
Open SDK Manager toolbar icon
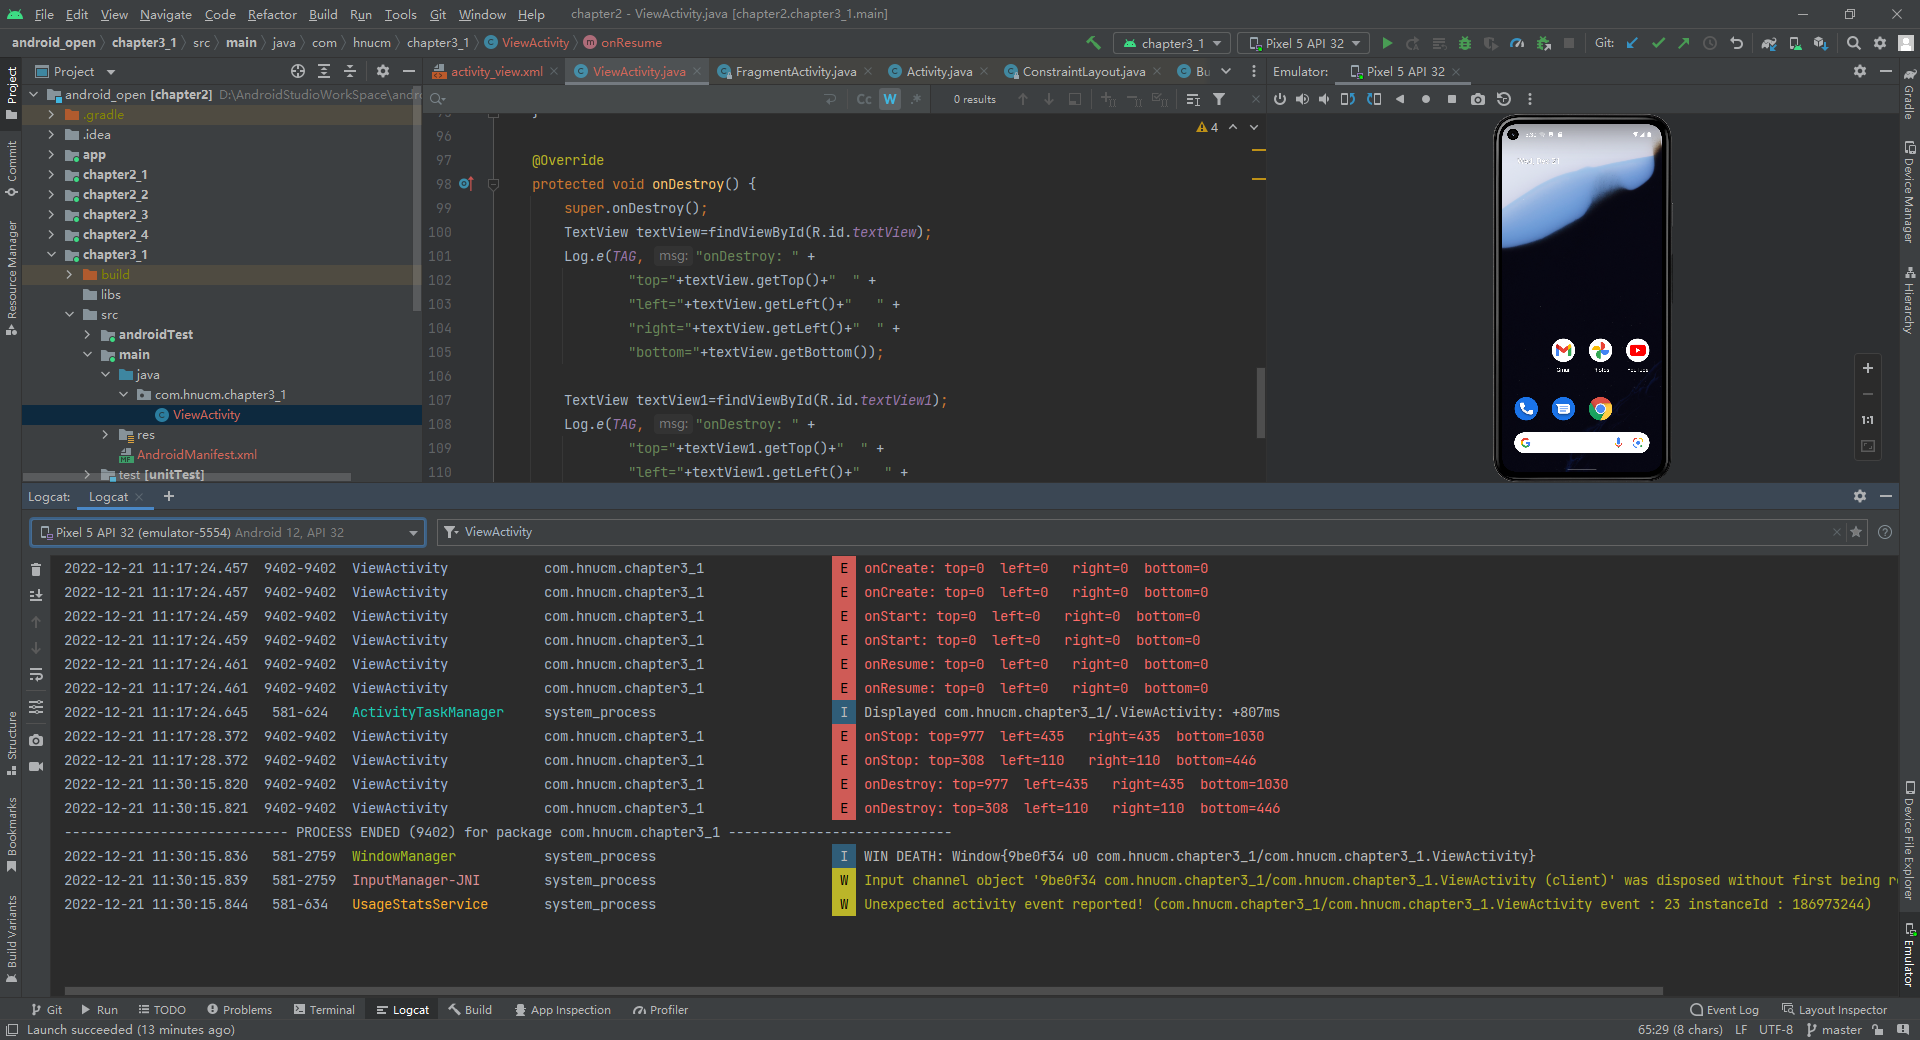click(1821, 43)
